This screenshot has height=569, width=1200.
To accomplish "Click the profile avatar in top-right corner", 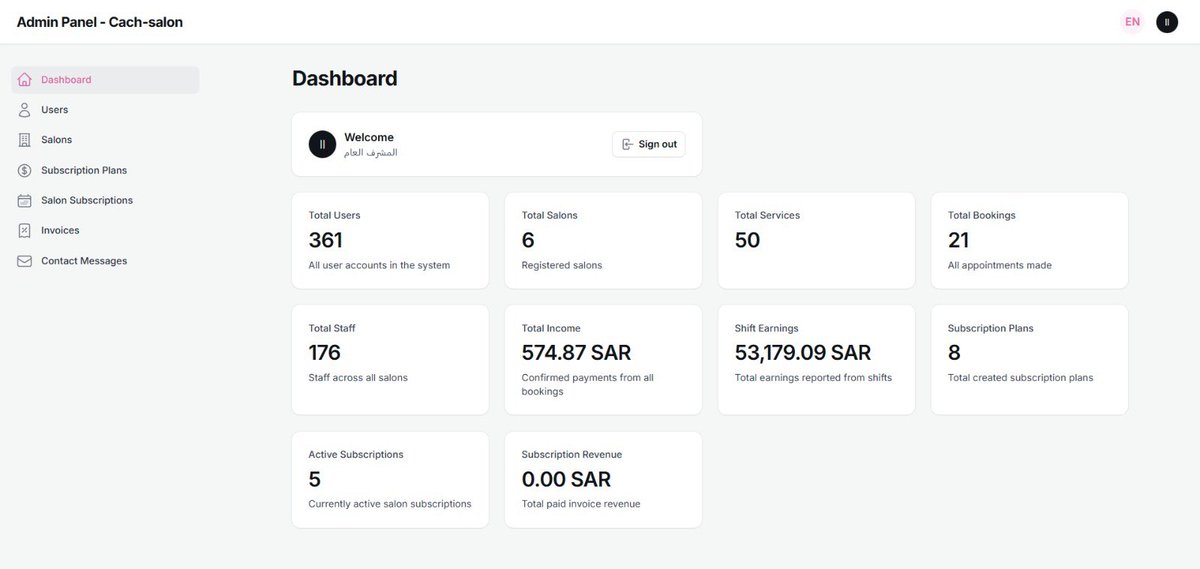I will point(1166,22).
